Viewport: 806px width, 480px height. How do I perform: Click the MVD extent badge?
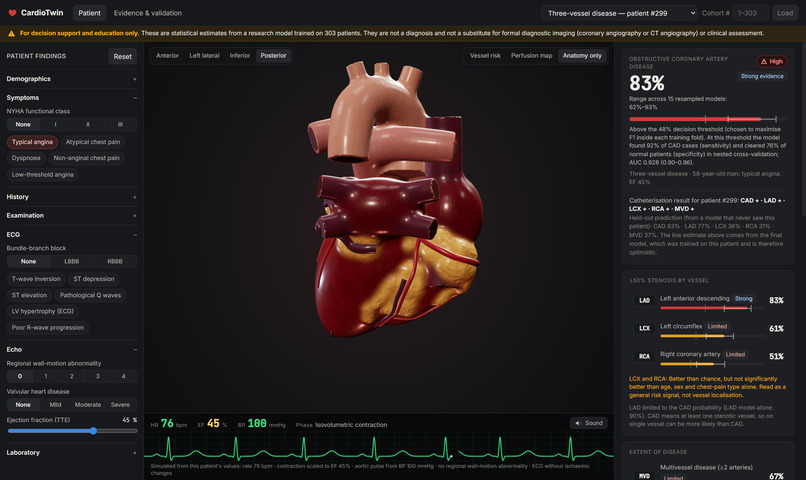tap(644, 476)
